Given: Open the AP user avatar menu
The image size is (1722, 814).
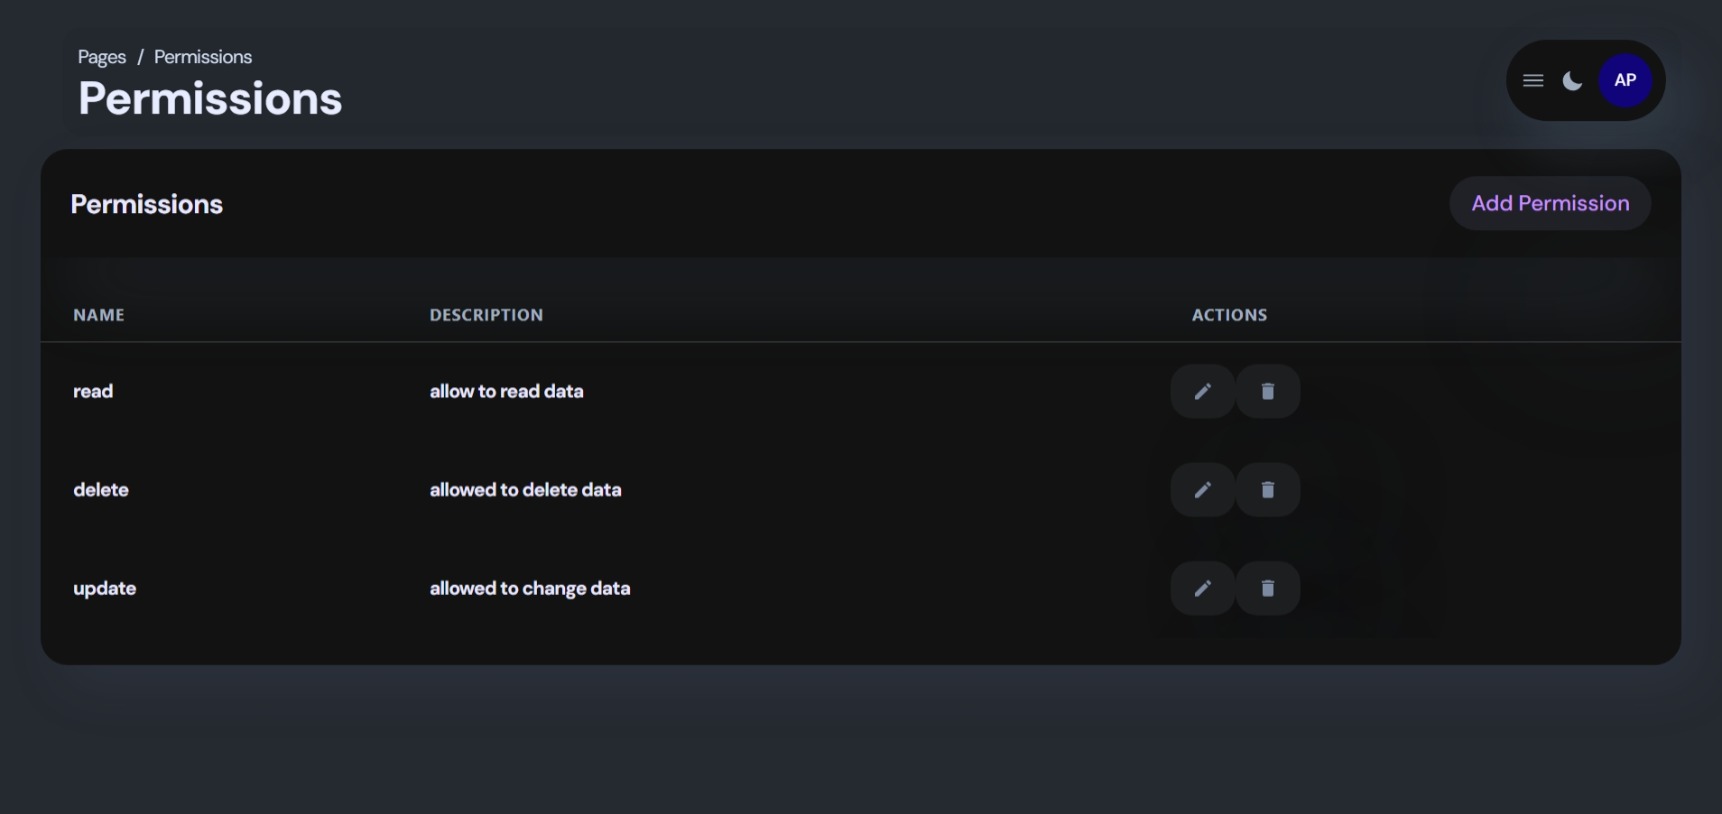Looking at the screenshot, I should coord(1624,81).
